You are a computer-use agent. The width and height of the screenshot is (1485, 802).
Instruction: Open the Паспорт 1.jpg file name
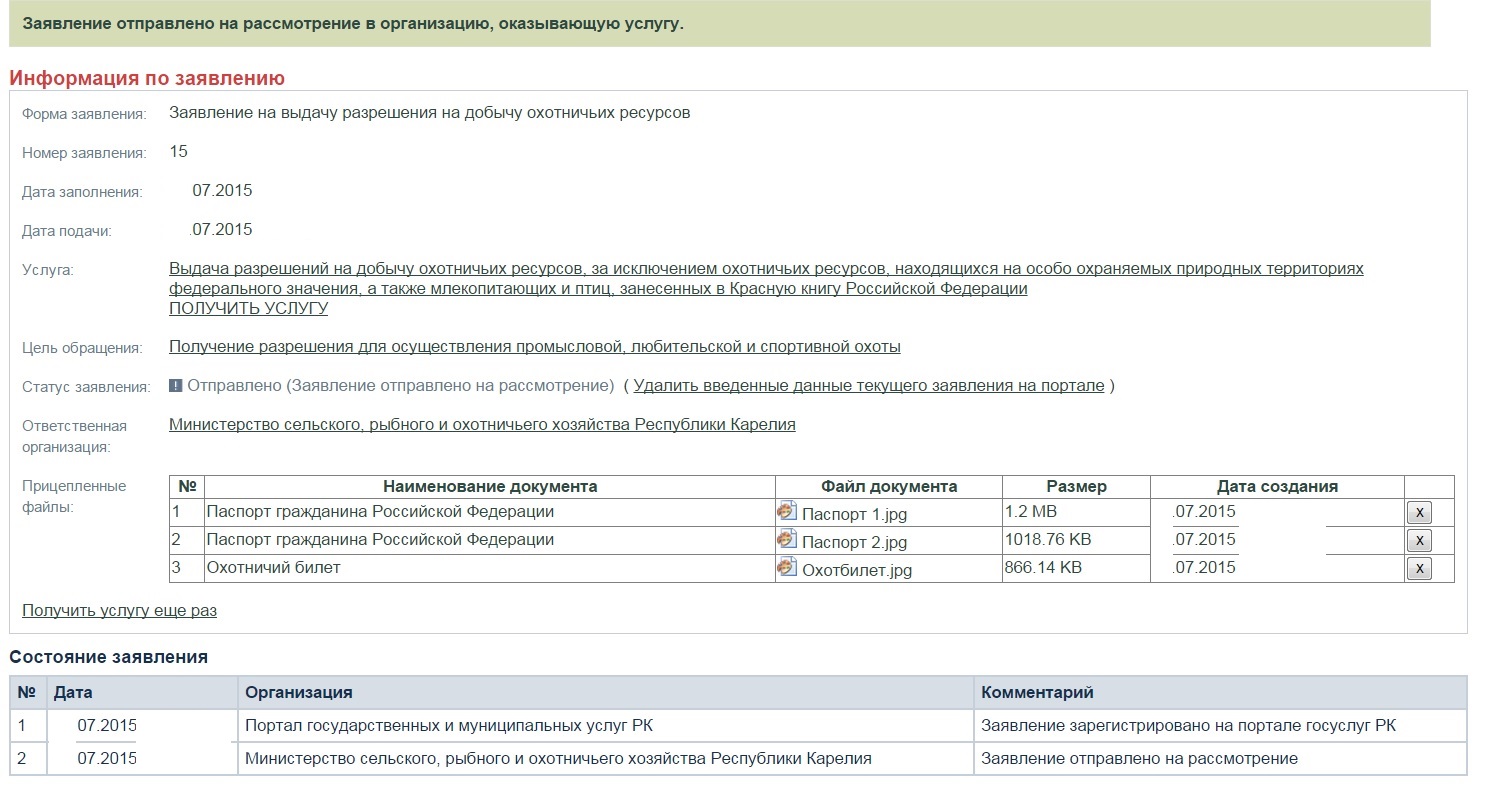pyautogui.click(x=854, y=515)
